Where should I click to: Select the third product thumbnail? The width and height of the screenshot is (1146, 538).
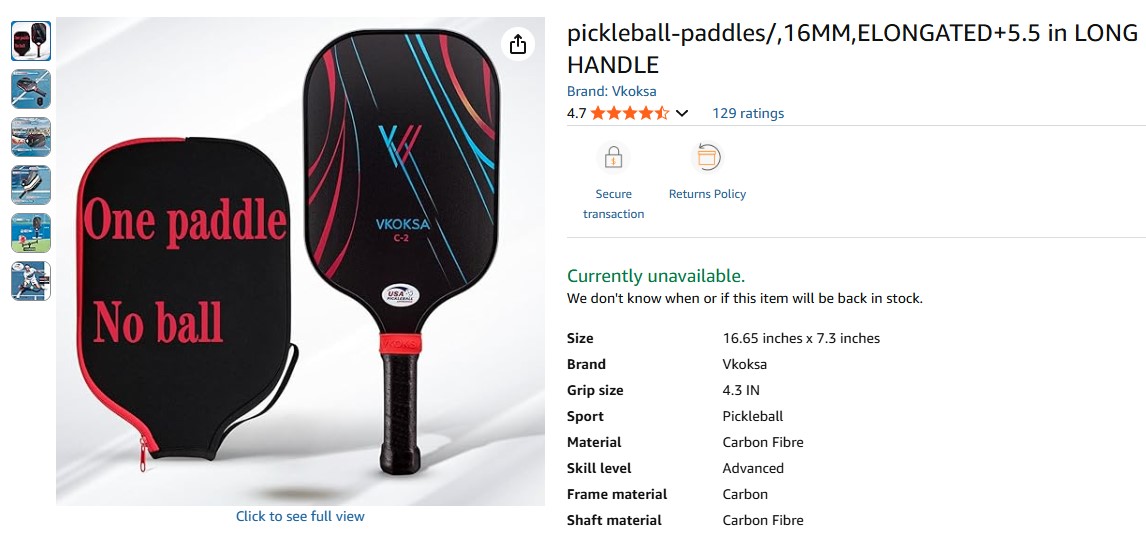coord(31,137)
